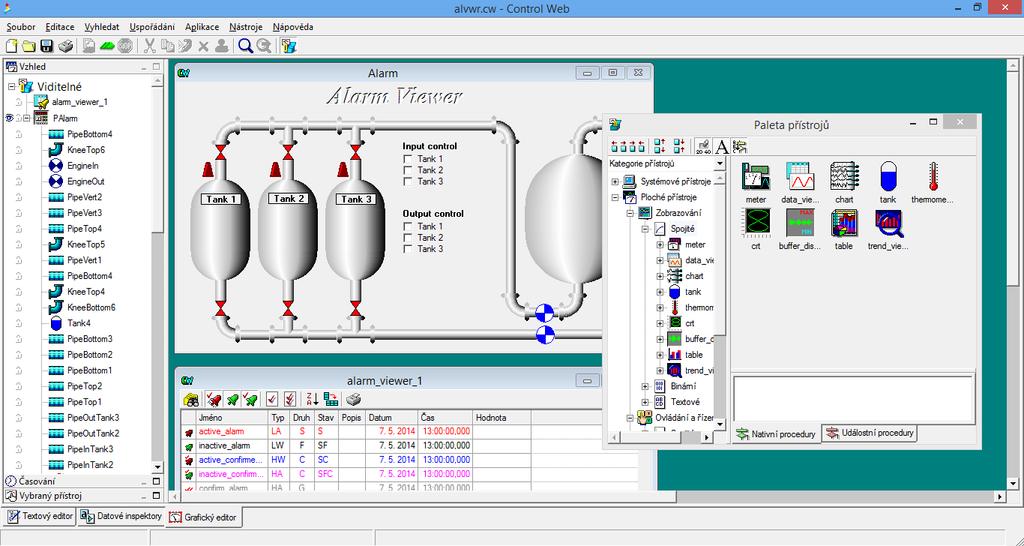Collapse the PAlarm node in the Vzhled tree
The width and height of the screenshot is (1024, 546).
27,118
